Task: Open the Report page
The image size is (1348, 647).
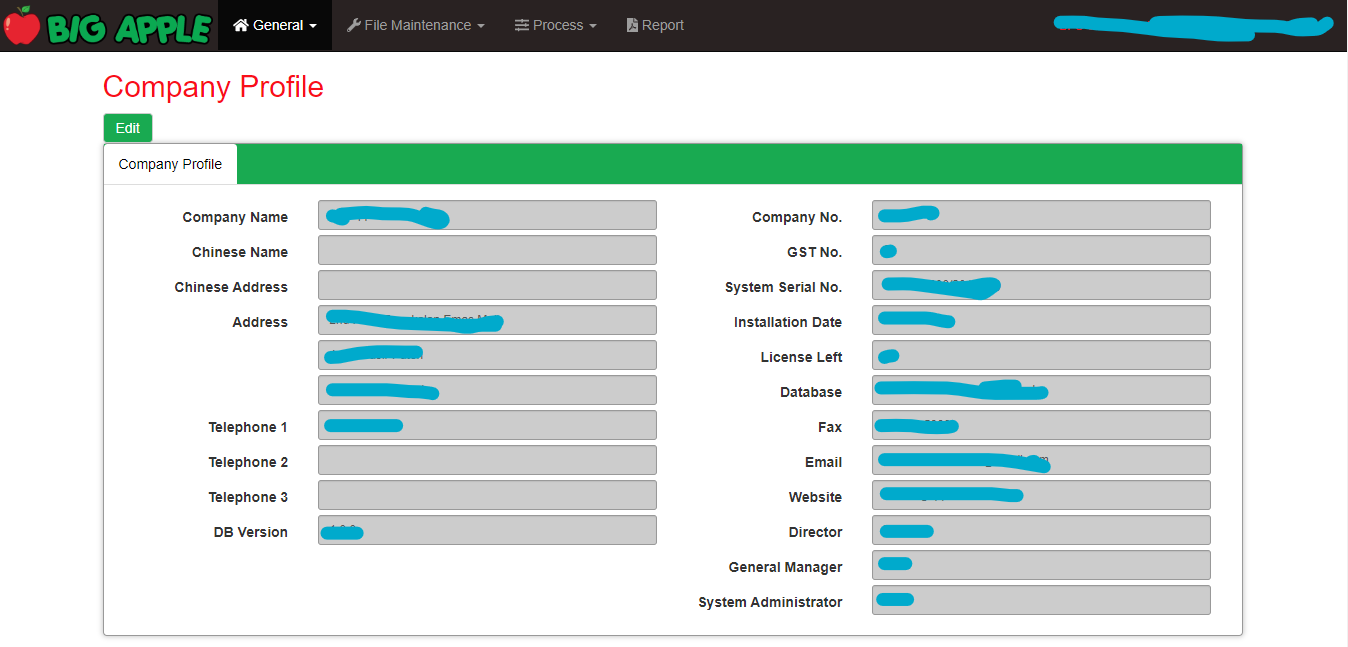Action: click(x=656, y=25)
